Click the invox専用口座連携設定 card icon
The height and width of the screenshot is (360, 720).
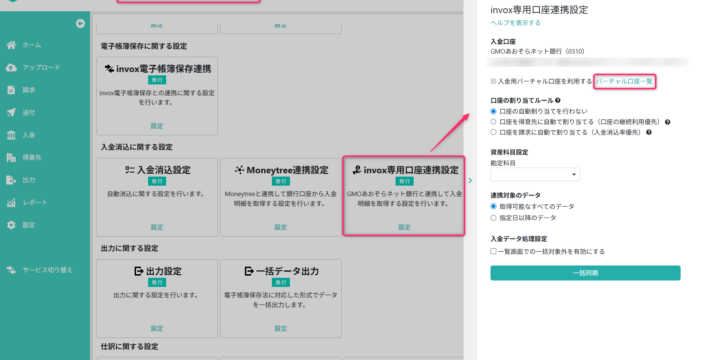click(356, 170)
